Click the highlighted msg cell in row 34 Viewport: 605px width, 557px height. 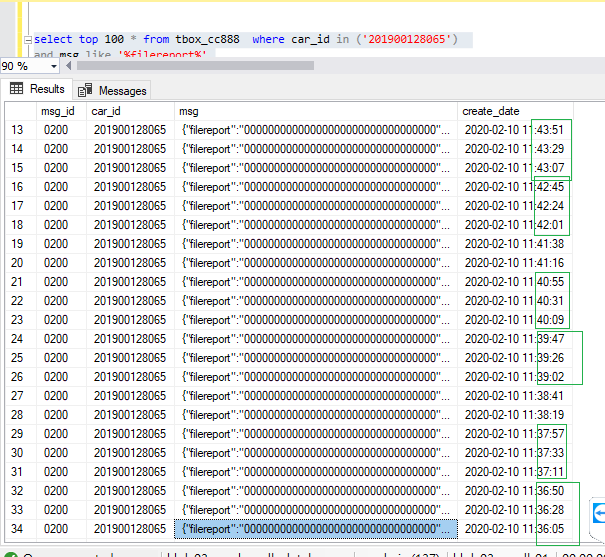315,528
